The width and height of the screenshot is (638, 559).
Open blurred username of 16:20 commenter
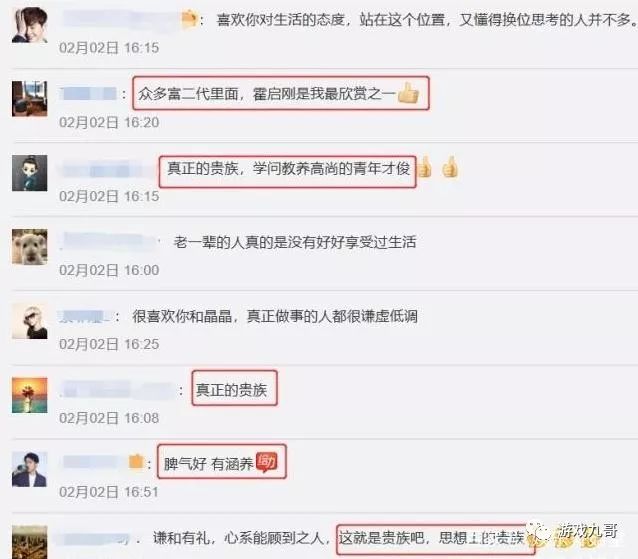click(x=89, y=94)
